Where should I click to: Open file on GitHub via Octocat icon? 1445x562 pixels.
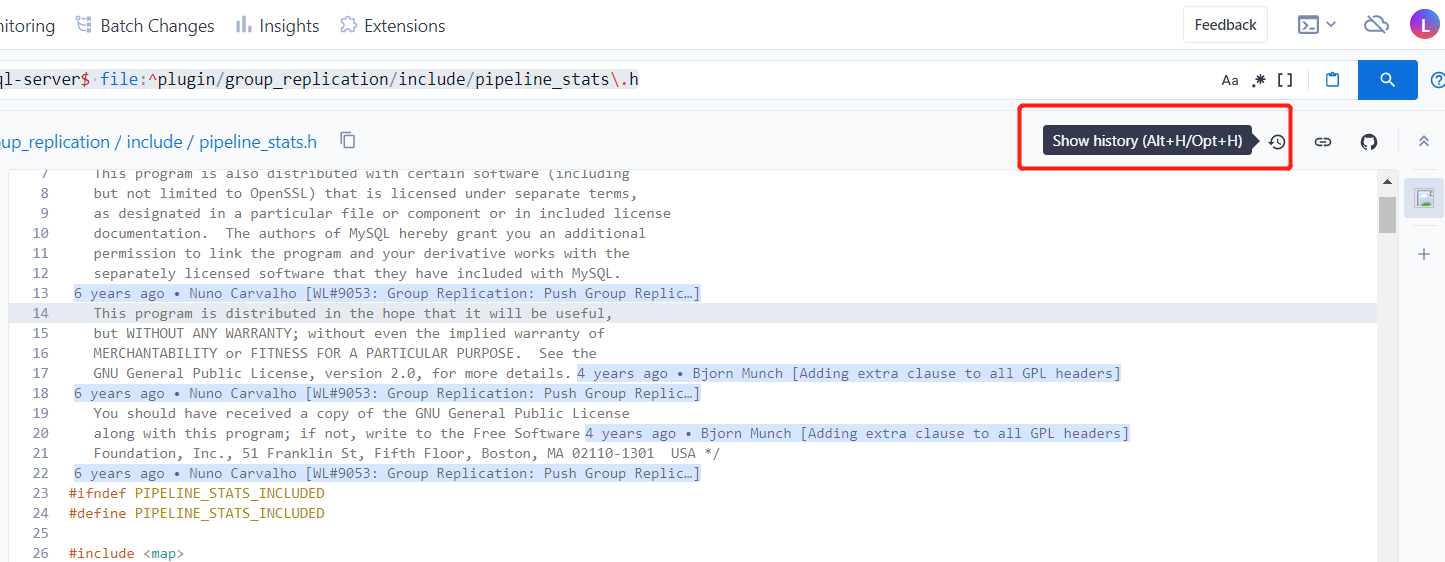[x=1369, y=142]
